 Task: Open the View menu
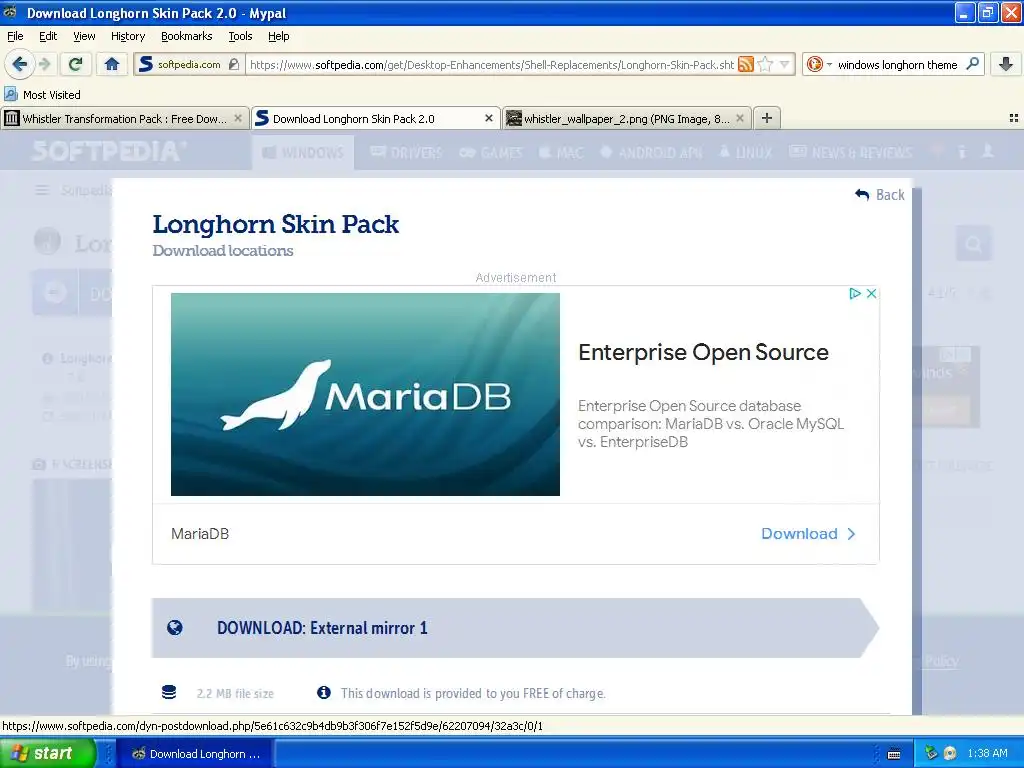tap(84, 36)
